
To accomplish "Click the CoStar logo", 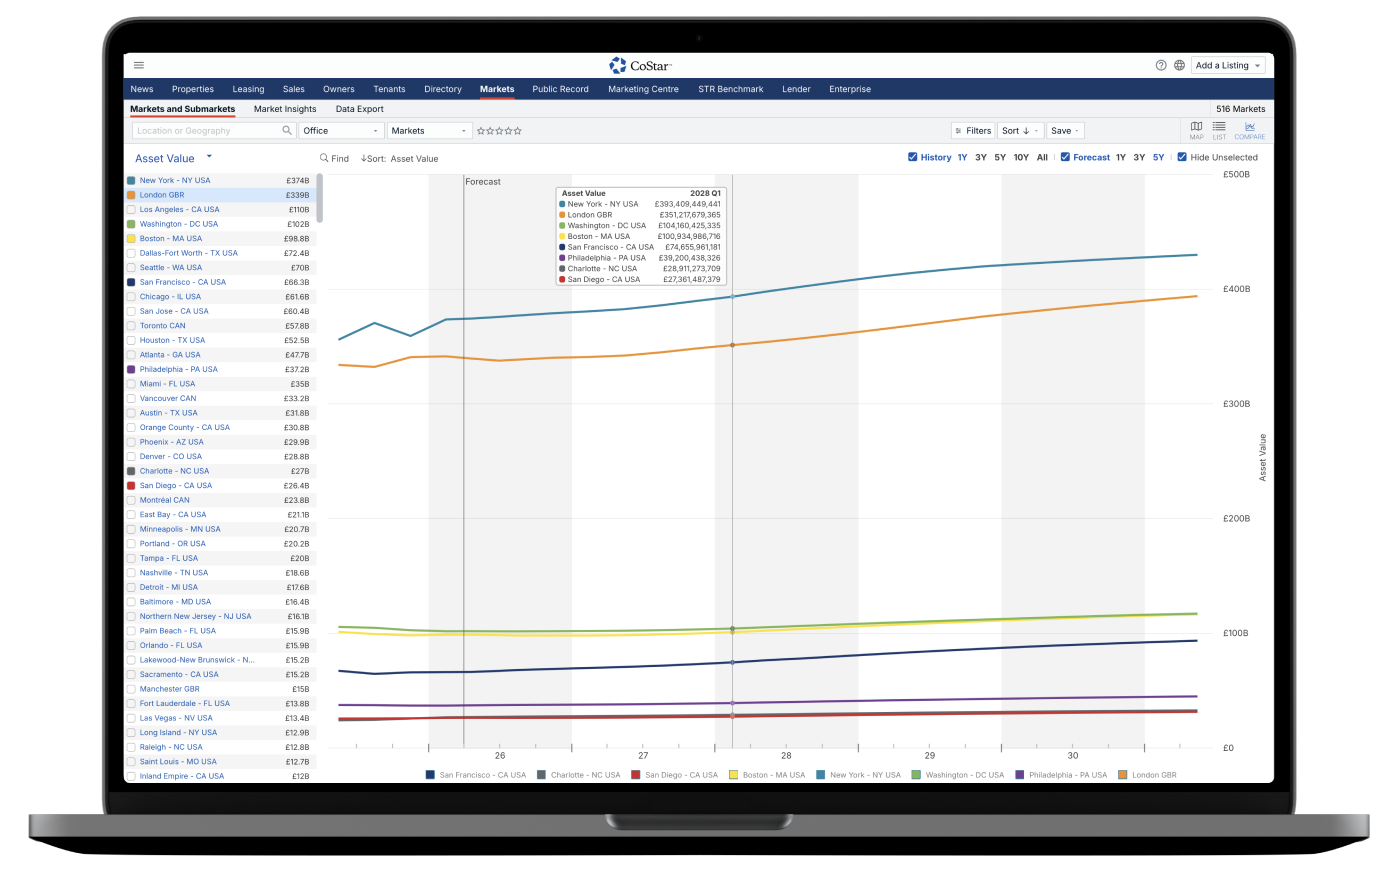I will [x=640, y=65].
